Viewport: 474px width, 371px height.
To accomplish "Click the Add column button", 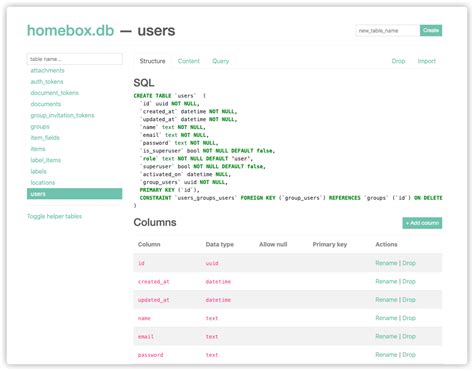I will point(422,223).
